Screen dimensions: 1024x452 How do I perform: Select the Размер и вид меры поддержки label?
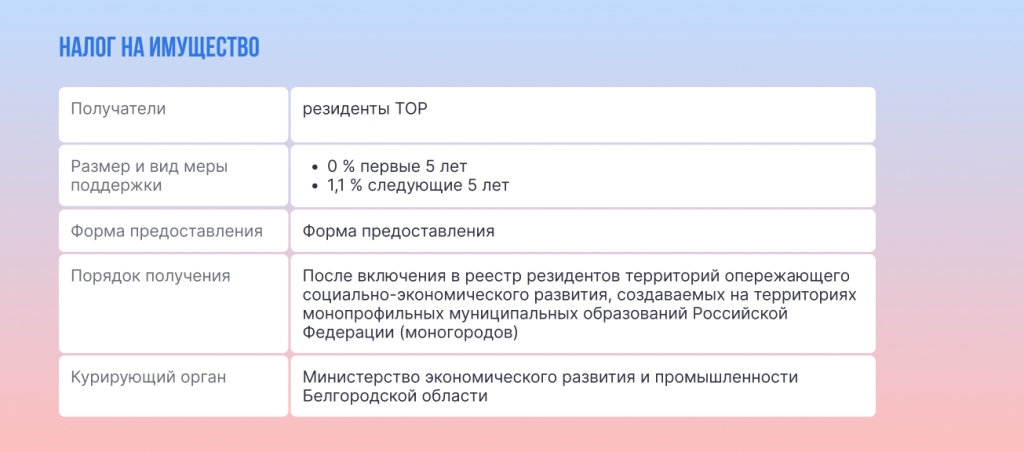point(150,176)
